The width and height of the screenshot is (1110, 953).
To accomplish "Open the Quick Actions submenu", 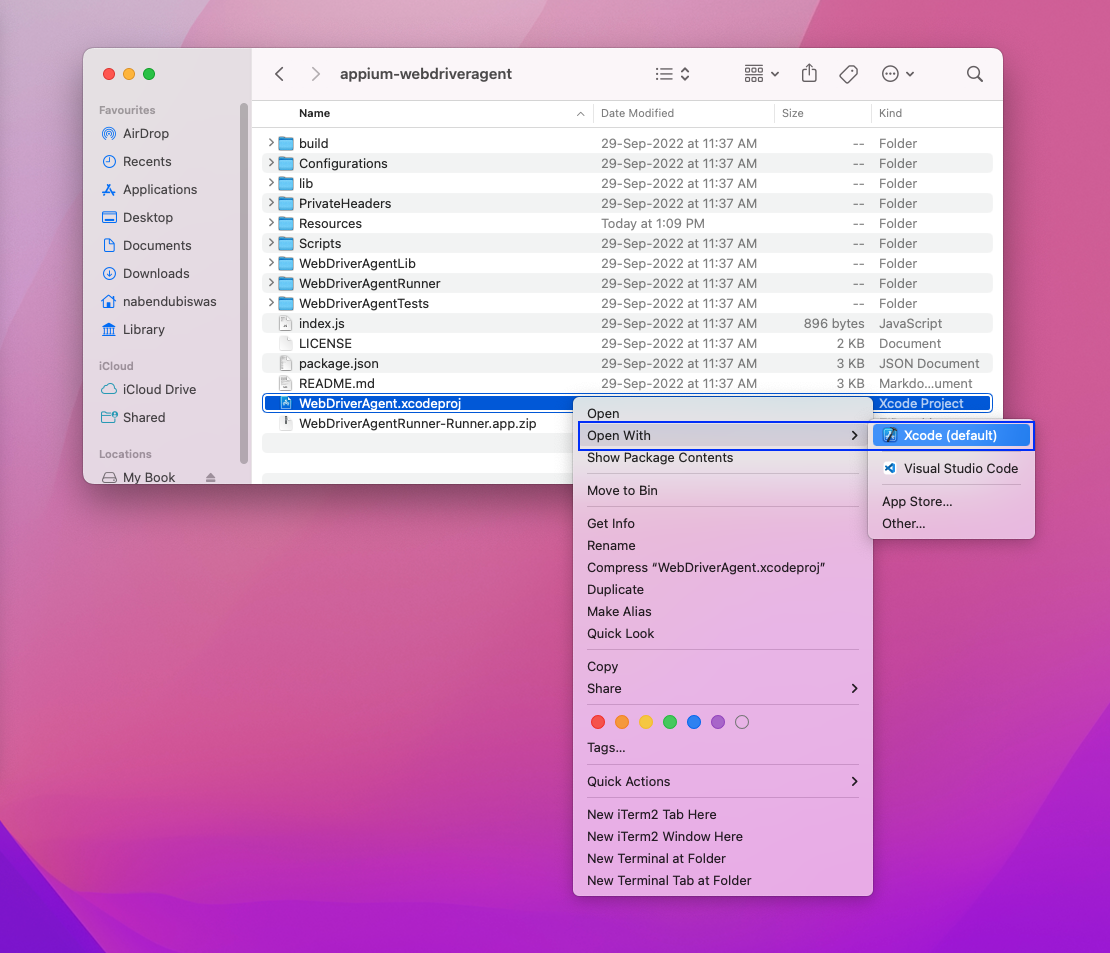I will point(722,781).
